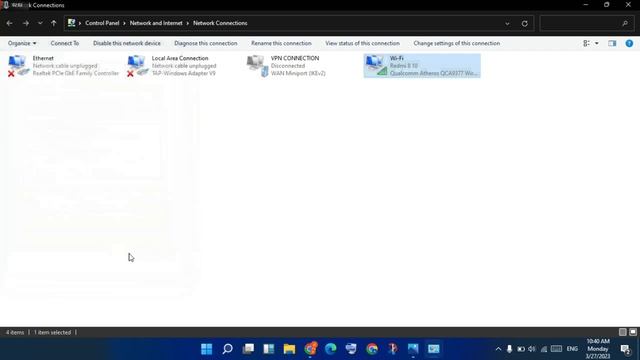Click Connect To in the toolbar

pos(64,43)
